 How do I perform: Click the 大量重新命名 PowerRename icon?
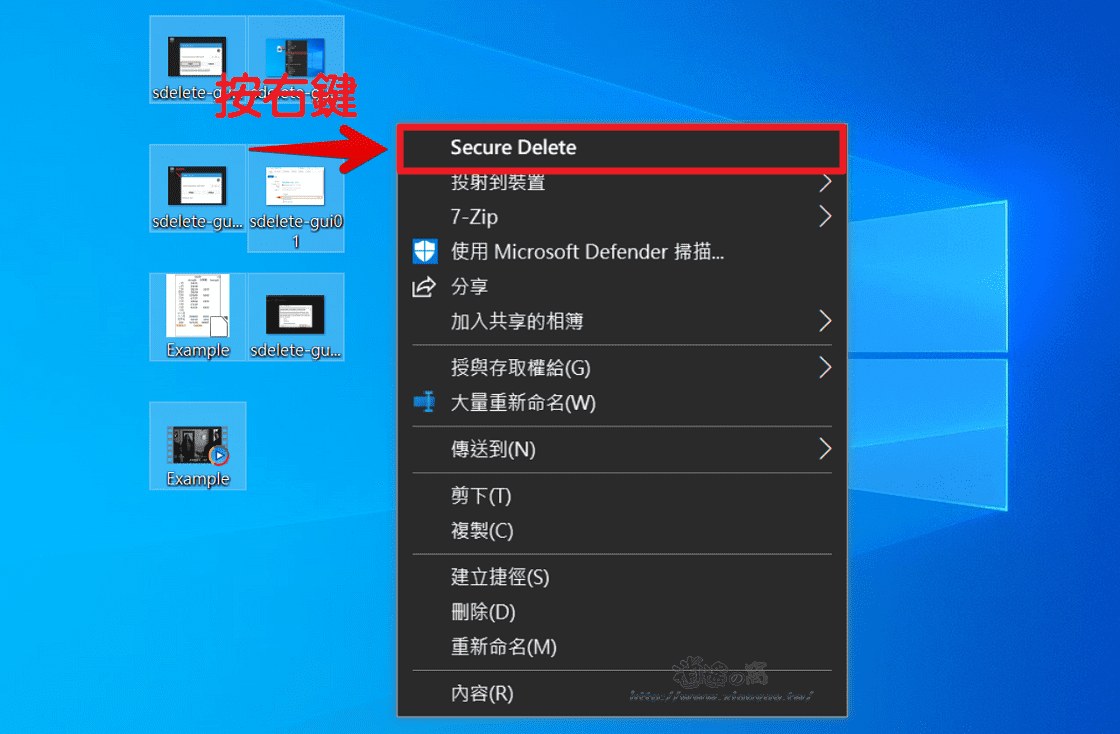tap(425, 402)
